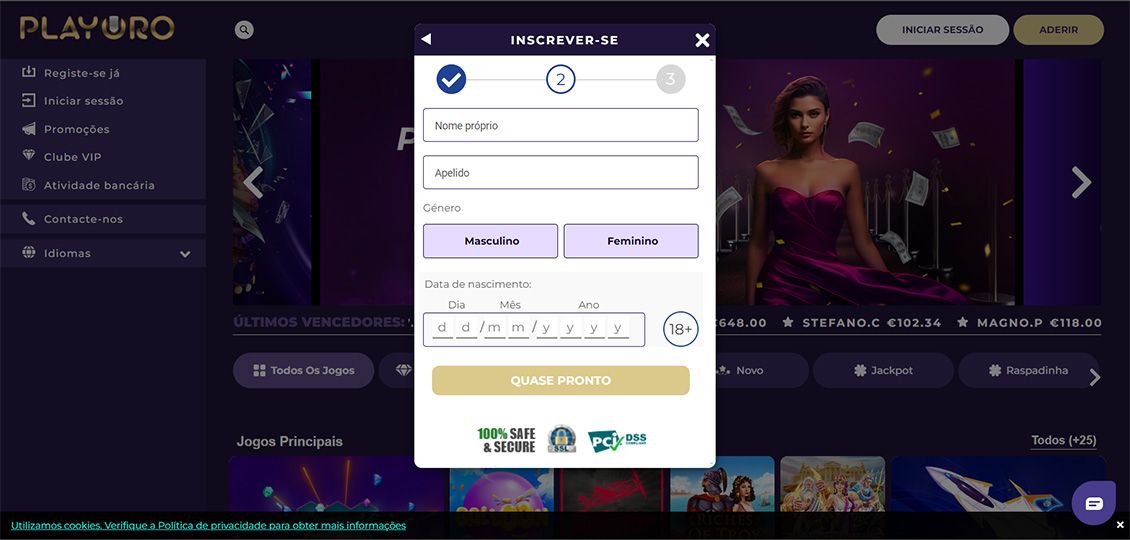Viewport: 1130px width, 540px height.
Task: Open the white rocket plane game thumbnail
Action: point(997,484)
